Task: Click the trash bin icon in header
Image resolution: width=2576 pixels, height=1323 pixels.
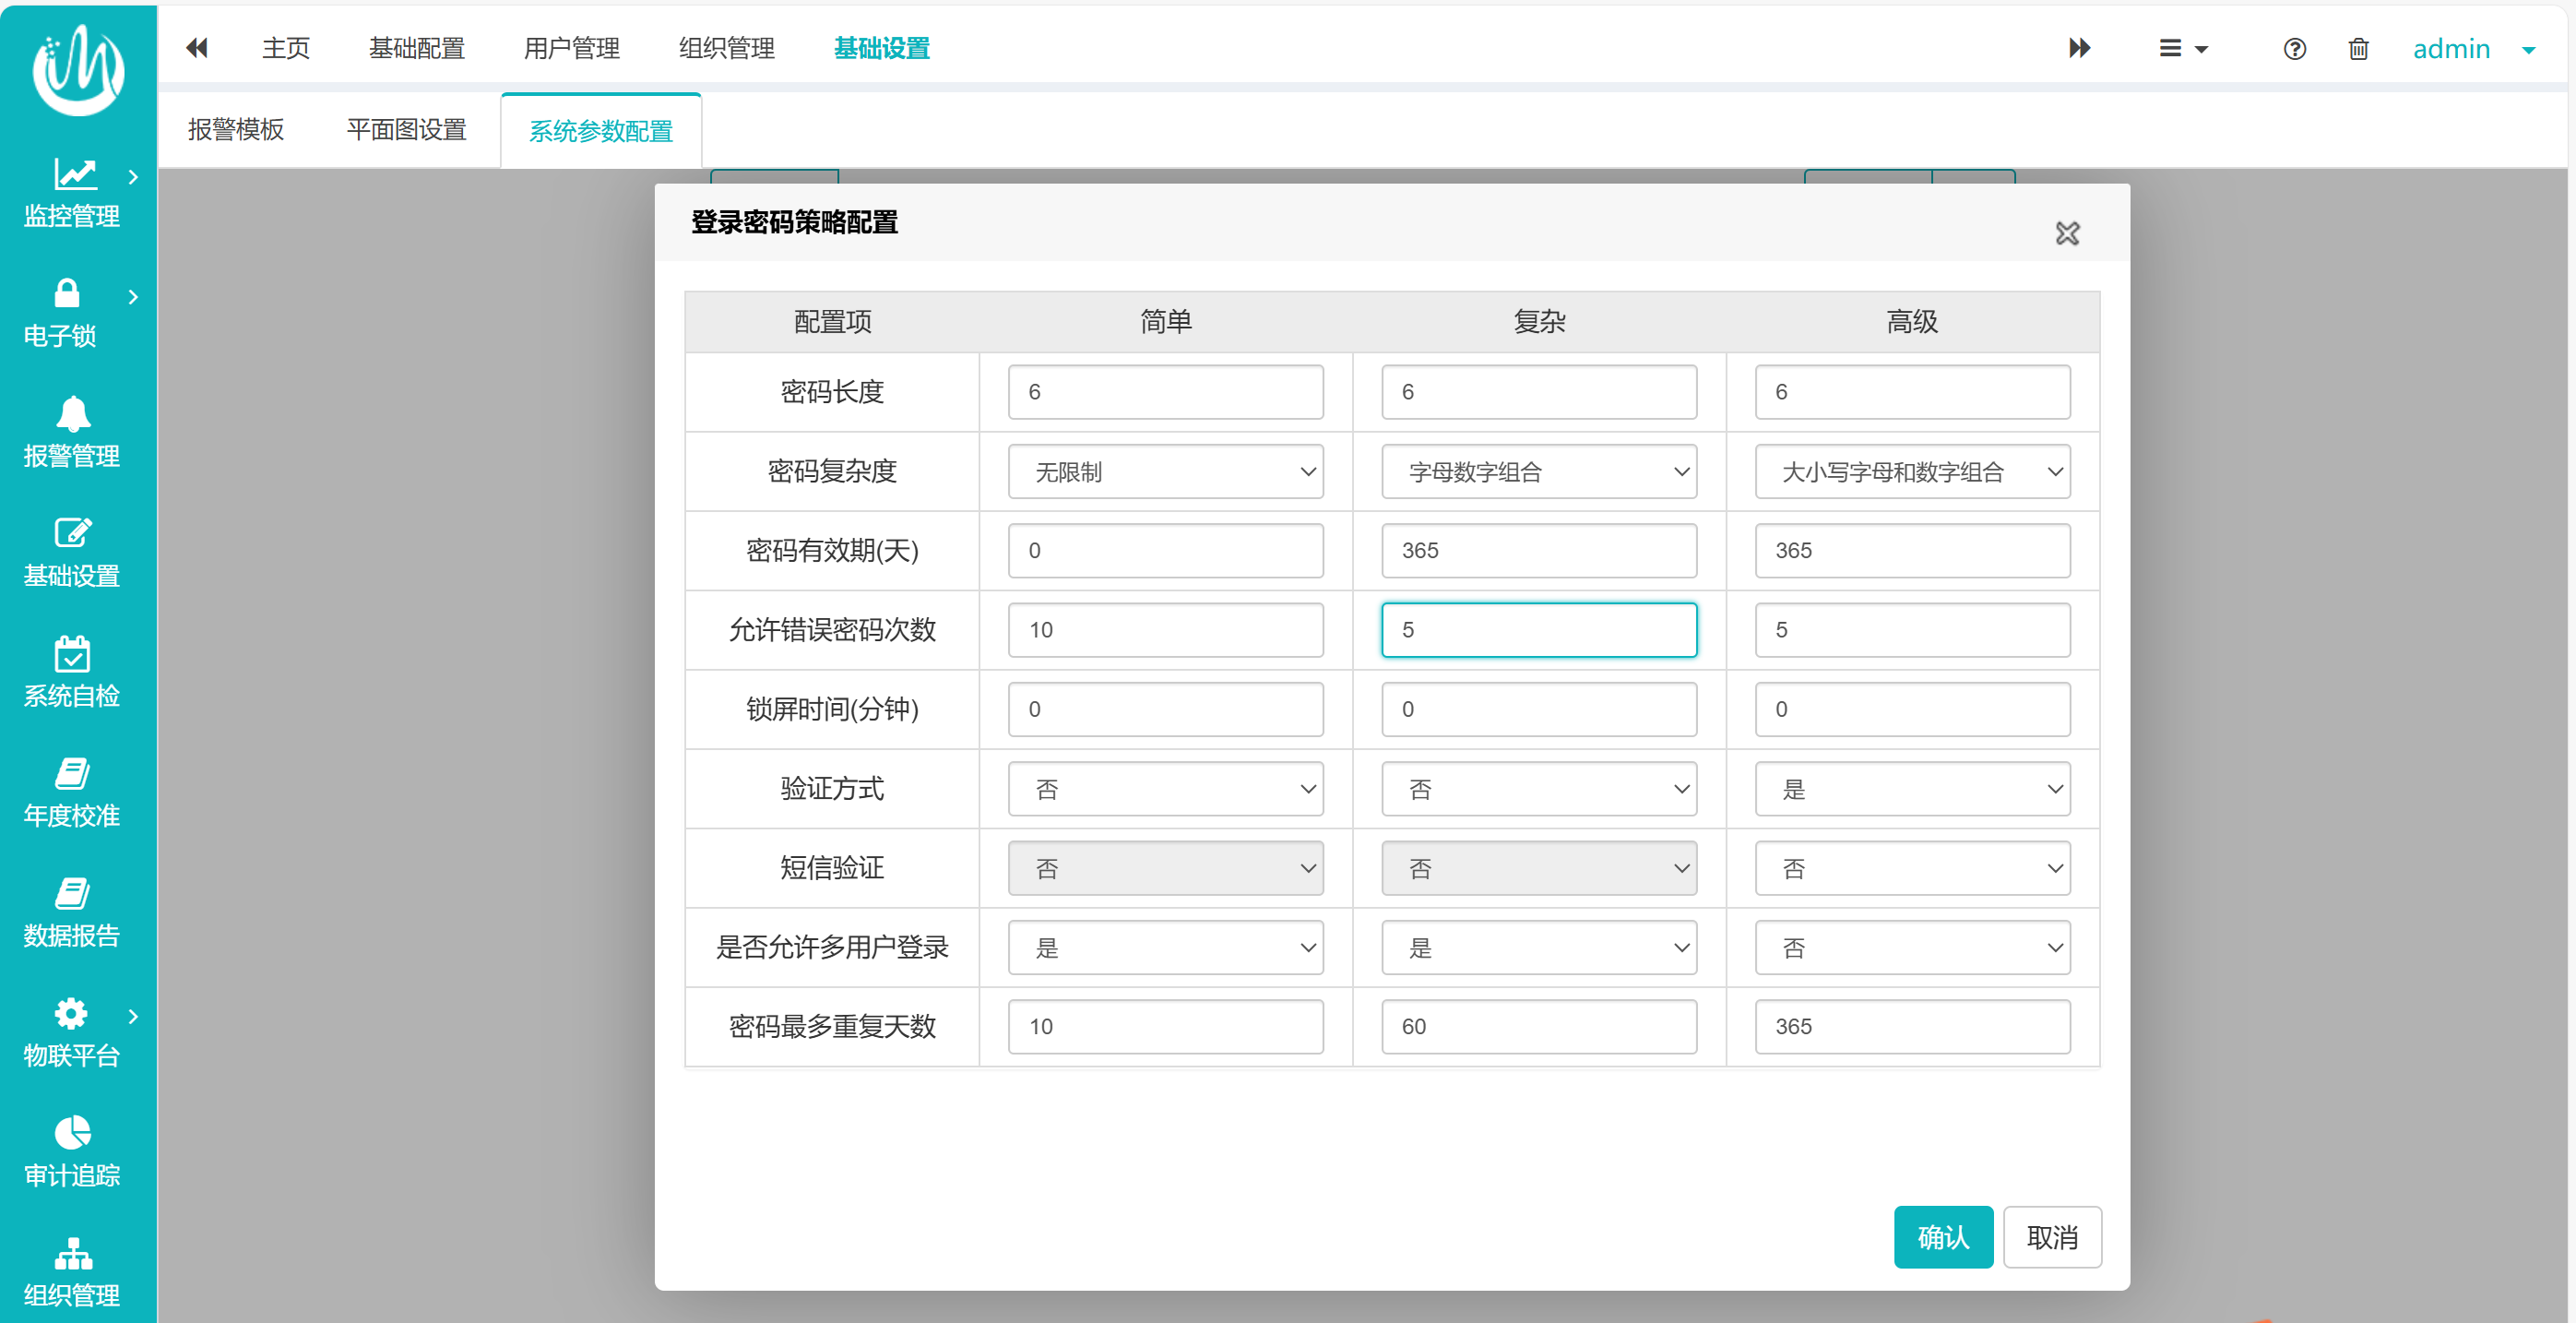Action: point(2358,48)
